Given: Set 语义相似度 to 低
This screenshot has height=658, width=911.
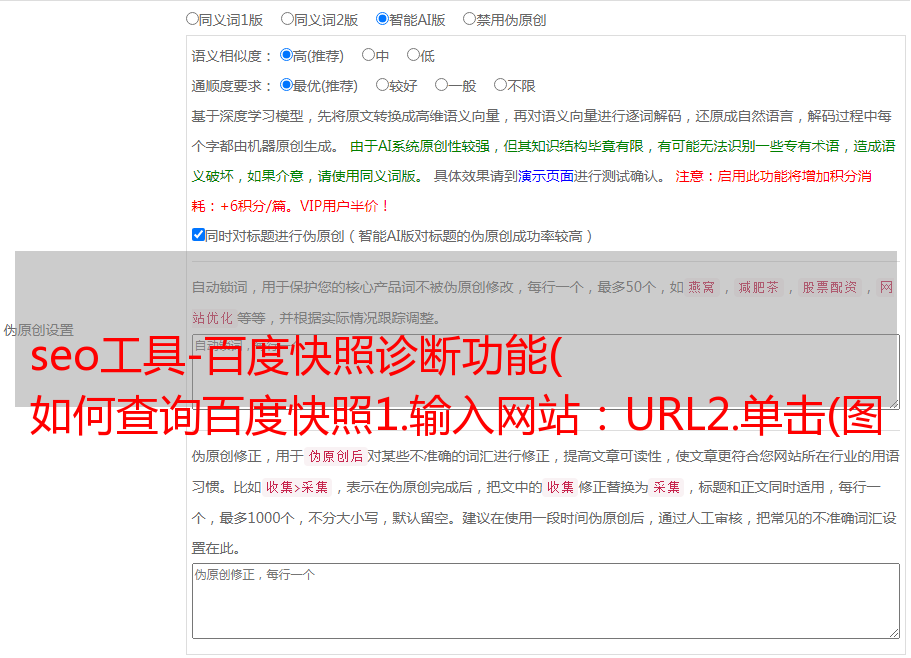Looking at the screenshot, I should pos(413,55).
